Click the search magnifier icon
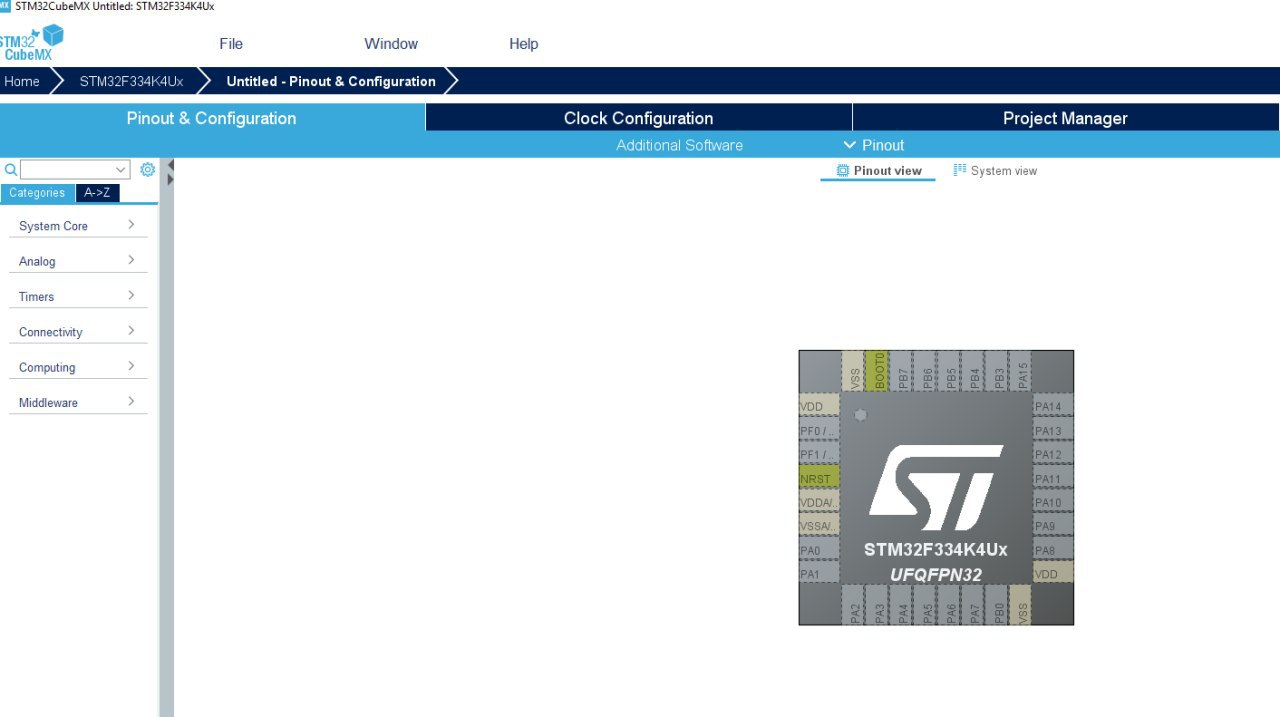Screen dimensions: 1280x717 [11, 170]
